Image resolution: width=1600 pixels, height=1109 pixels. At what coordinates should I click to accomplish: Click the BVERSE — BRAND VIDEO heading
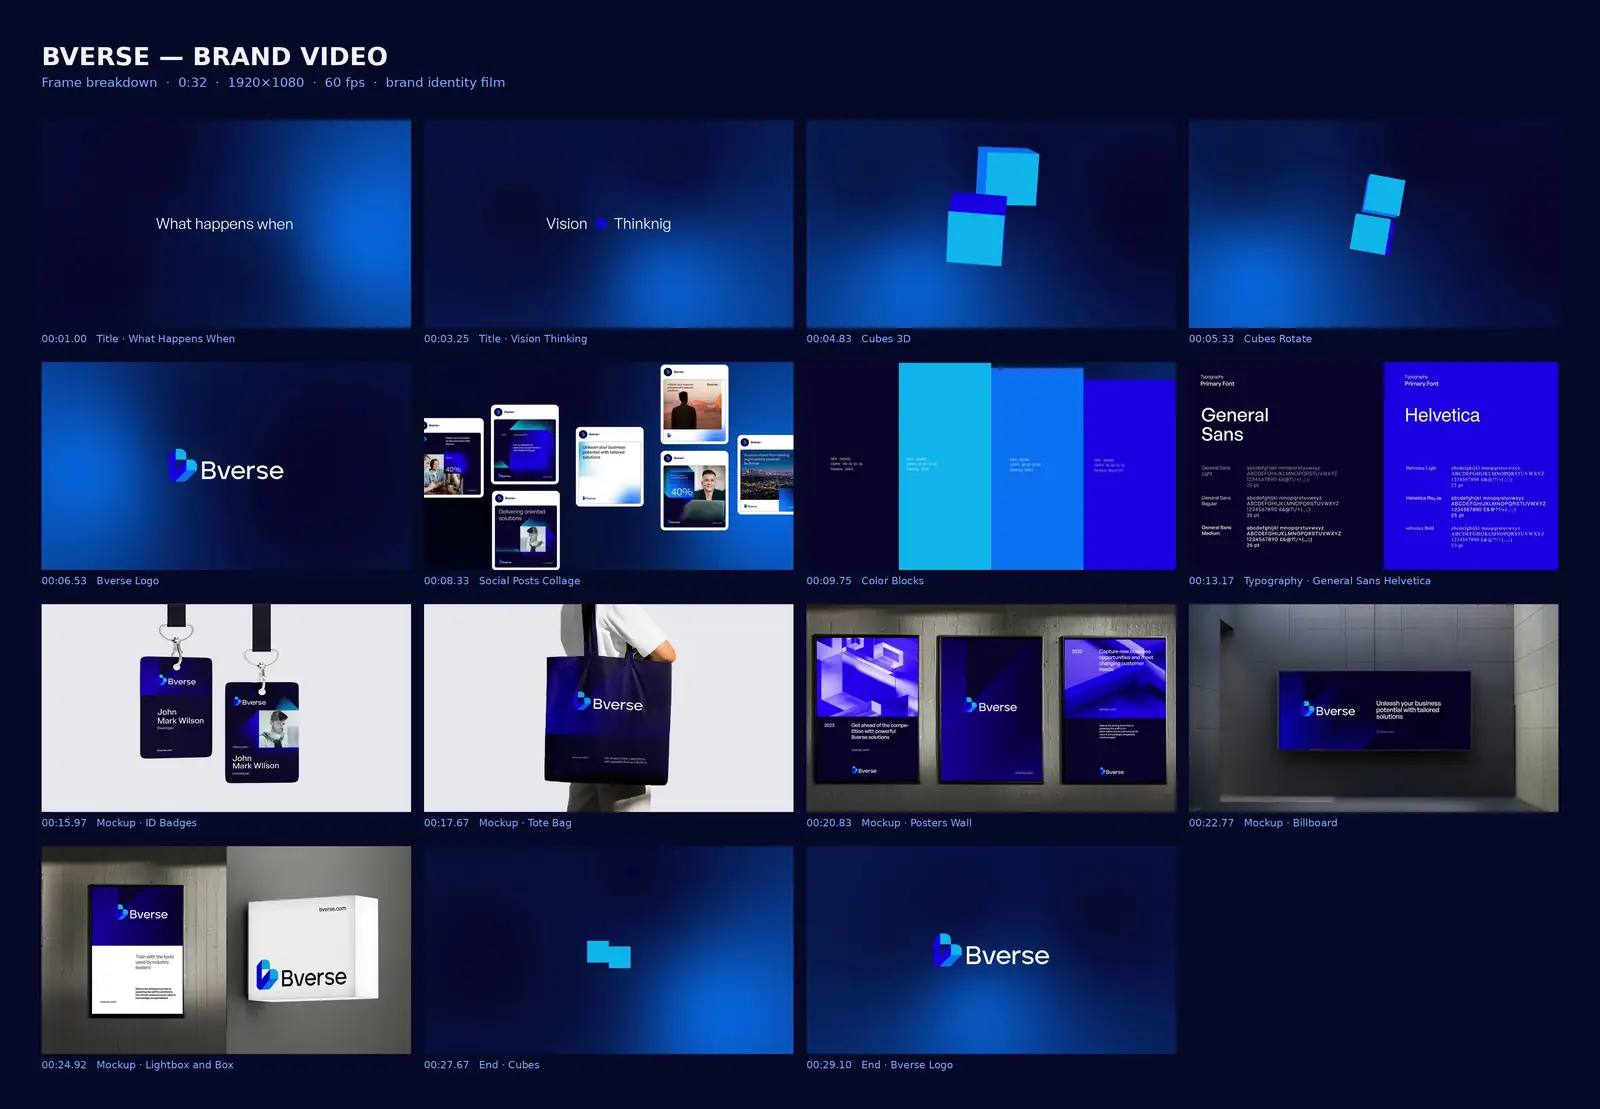tap(215, 56)
